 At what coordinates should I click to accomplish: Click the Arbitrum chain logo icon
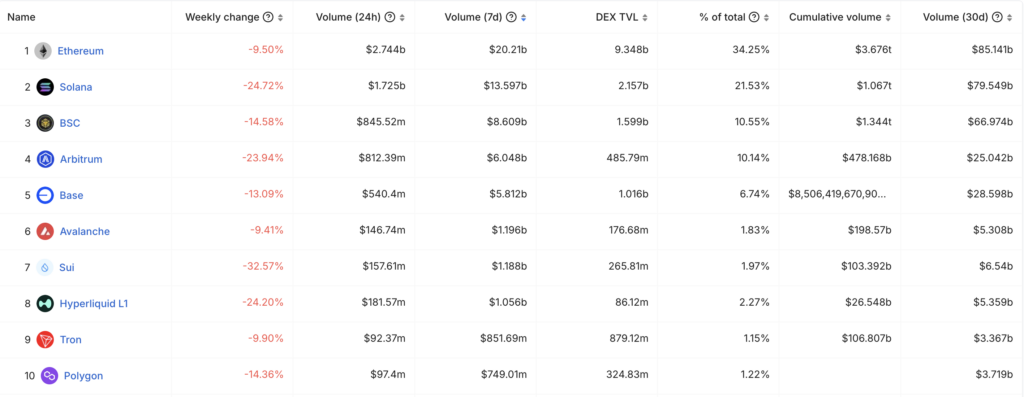point(45,159)
